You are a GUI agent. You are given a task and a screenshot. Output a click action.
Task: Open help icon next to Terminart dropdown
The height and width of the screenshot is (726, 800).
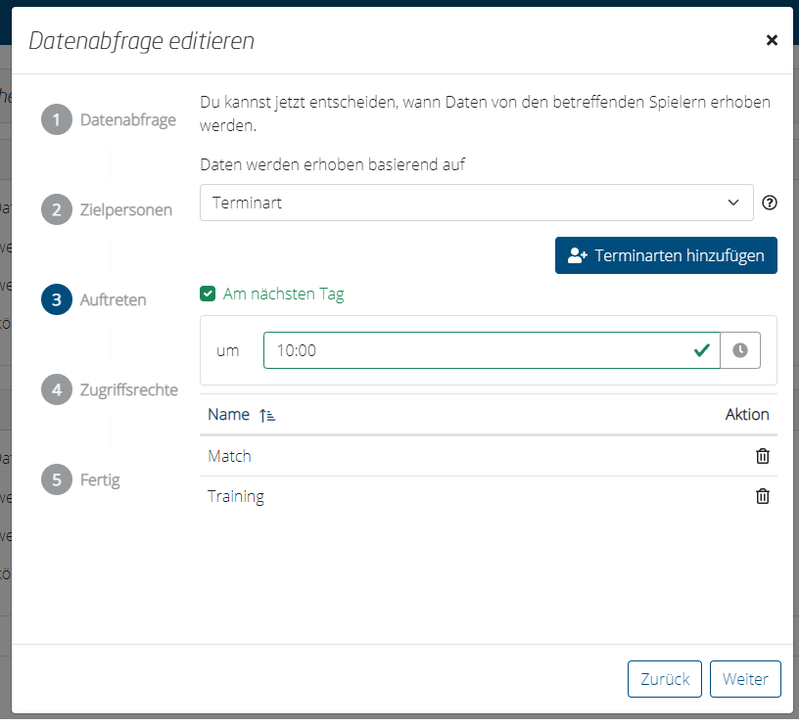pos(769,203)
